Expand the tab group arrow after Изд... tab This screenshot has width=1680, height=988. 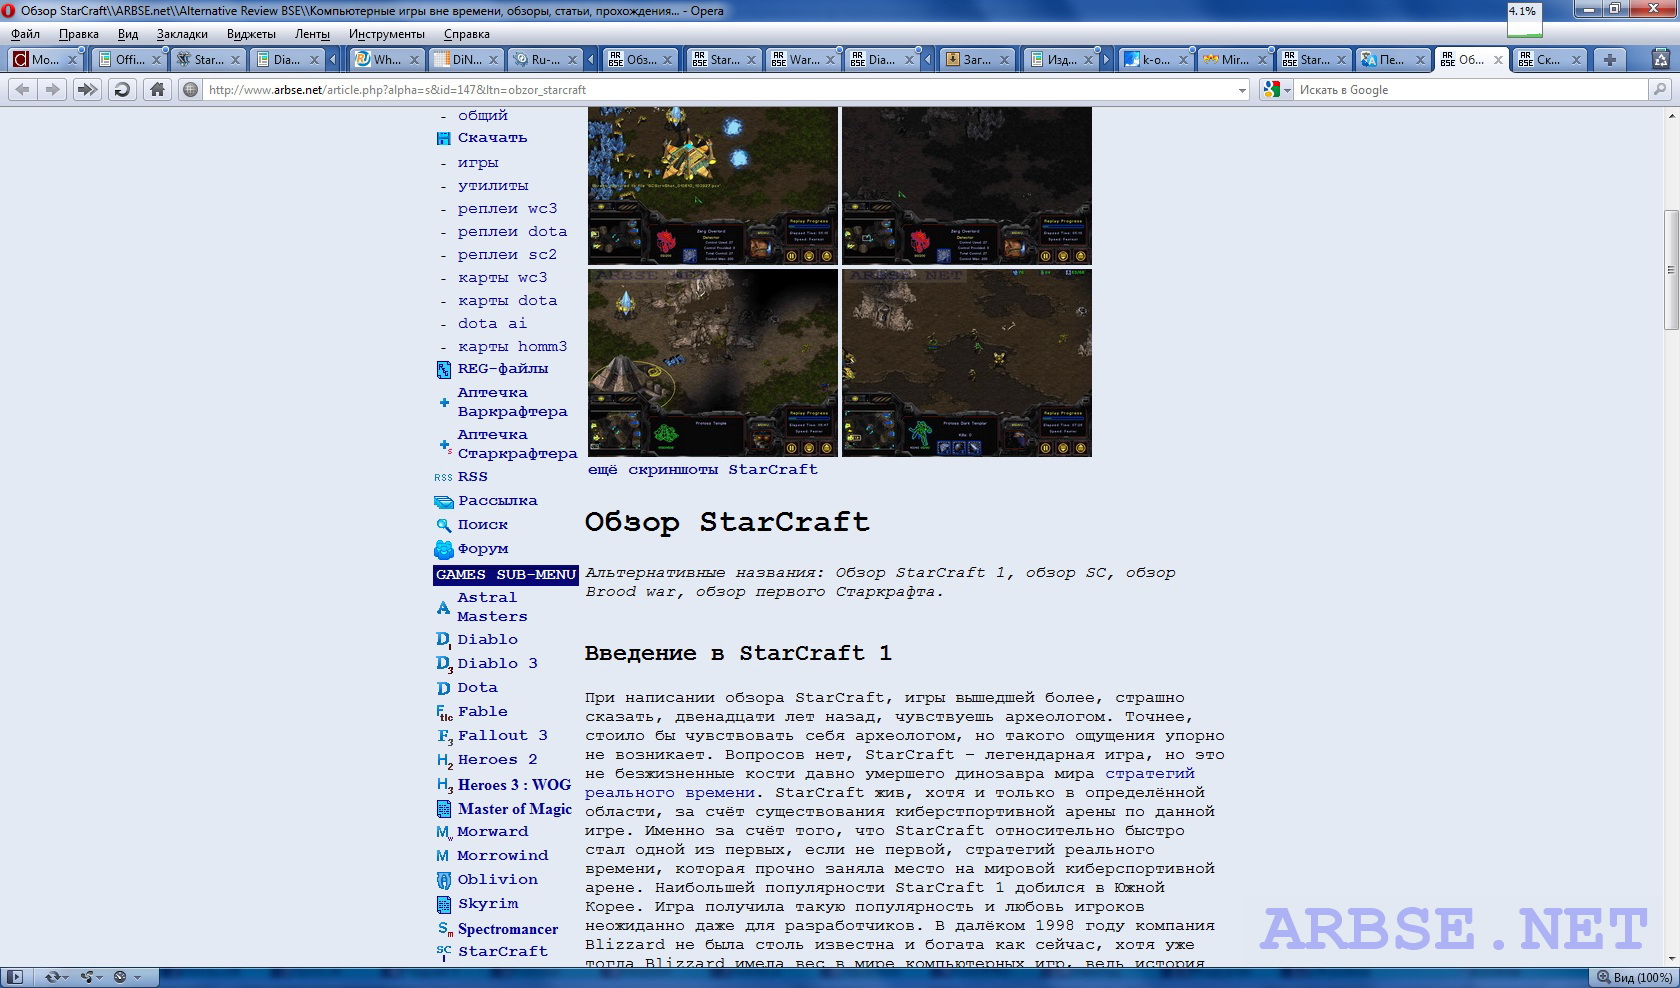(x=1106, y=60)
